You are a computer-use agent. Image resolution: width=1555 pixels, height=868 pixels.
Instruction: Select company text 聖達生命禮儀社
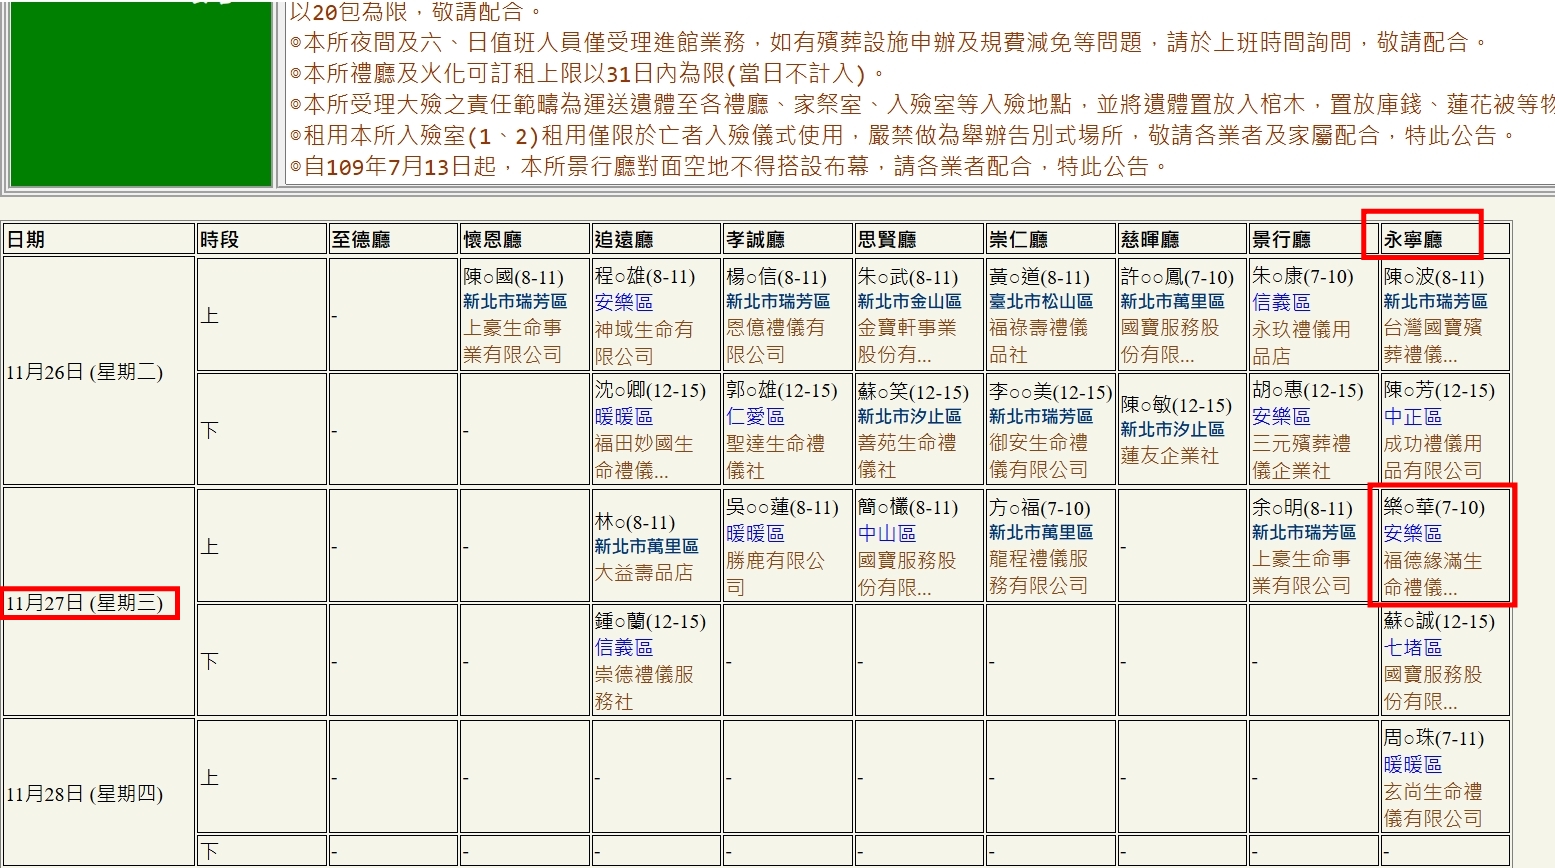click(775, 456)
